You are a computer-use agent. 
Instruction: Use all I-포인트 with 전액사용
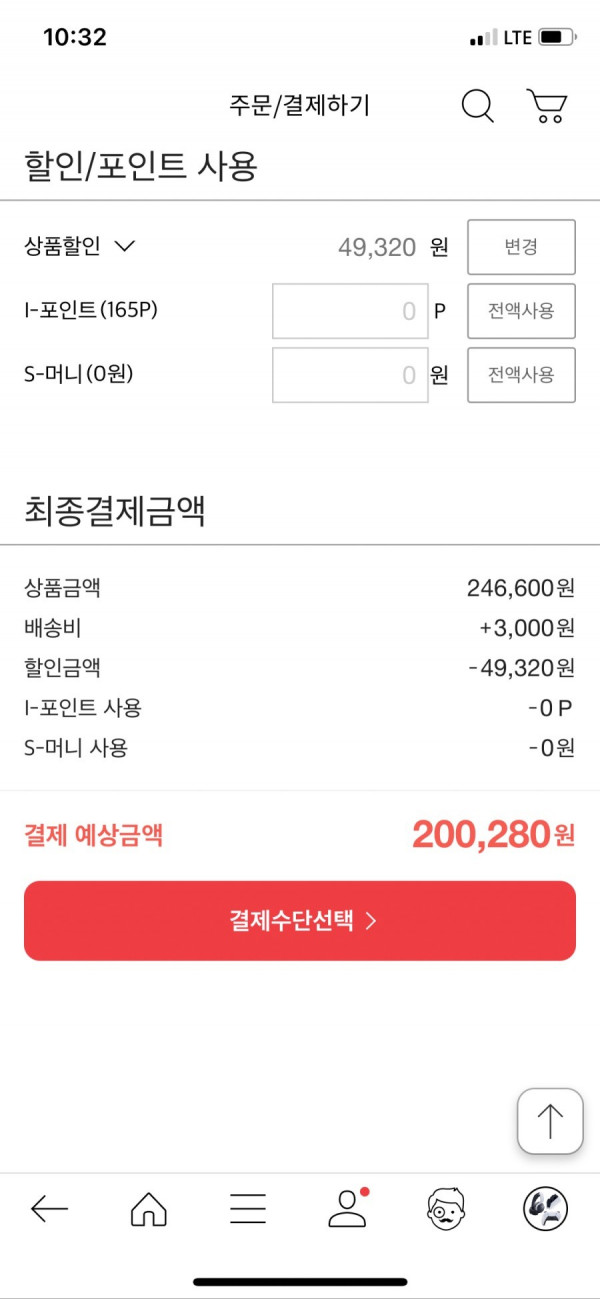[521, 311]
